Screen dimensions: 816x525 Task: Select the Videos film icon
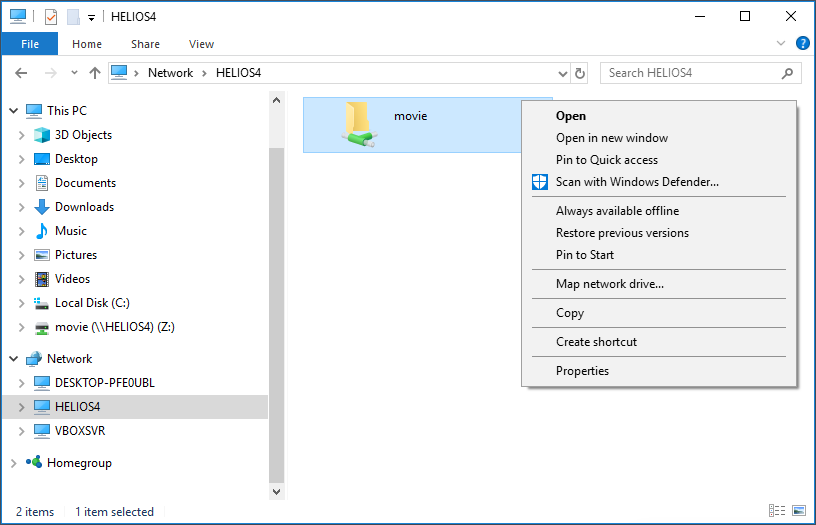tap(42, 279)
